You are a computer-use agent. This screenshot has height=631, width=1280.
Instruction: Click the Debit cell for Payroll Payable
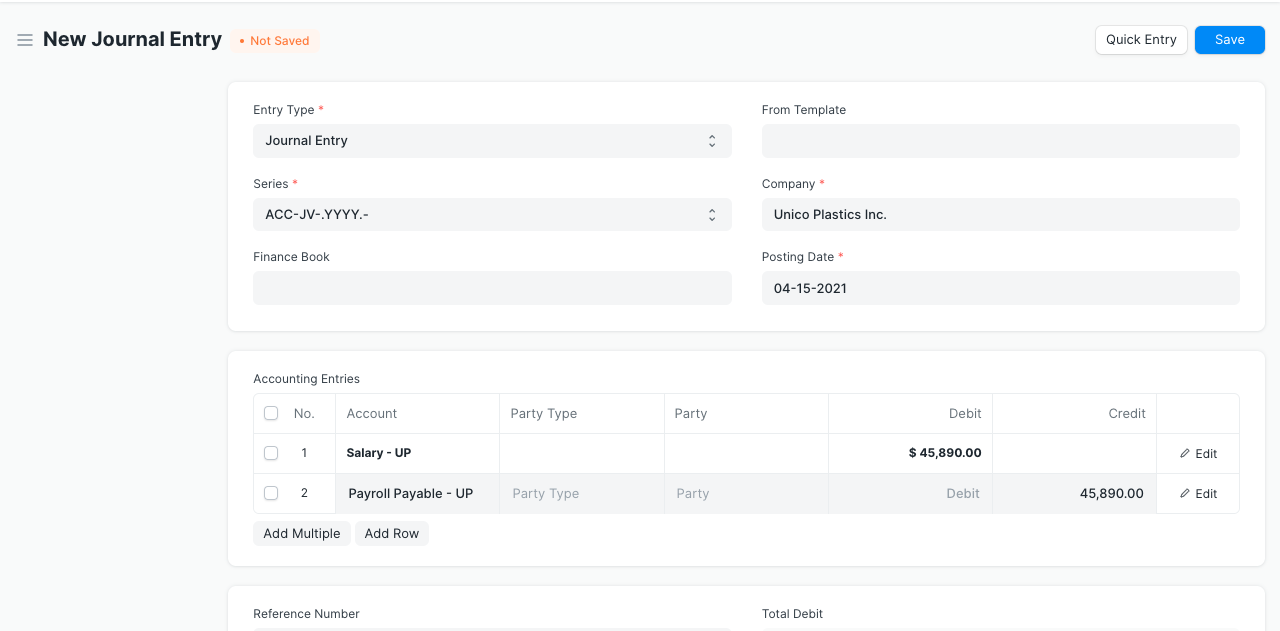[910, 494]
